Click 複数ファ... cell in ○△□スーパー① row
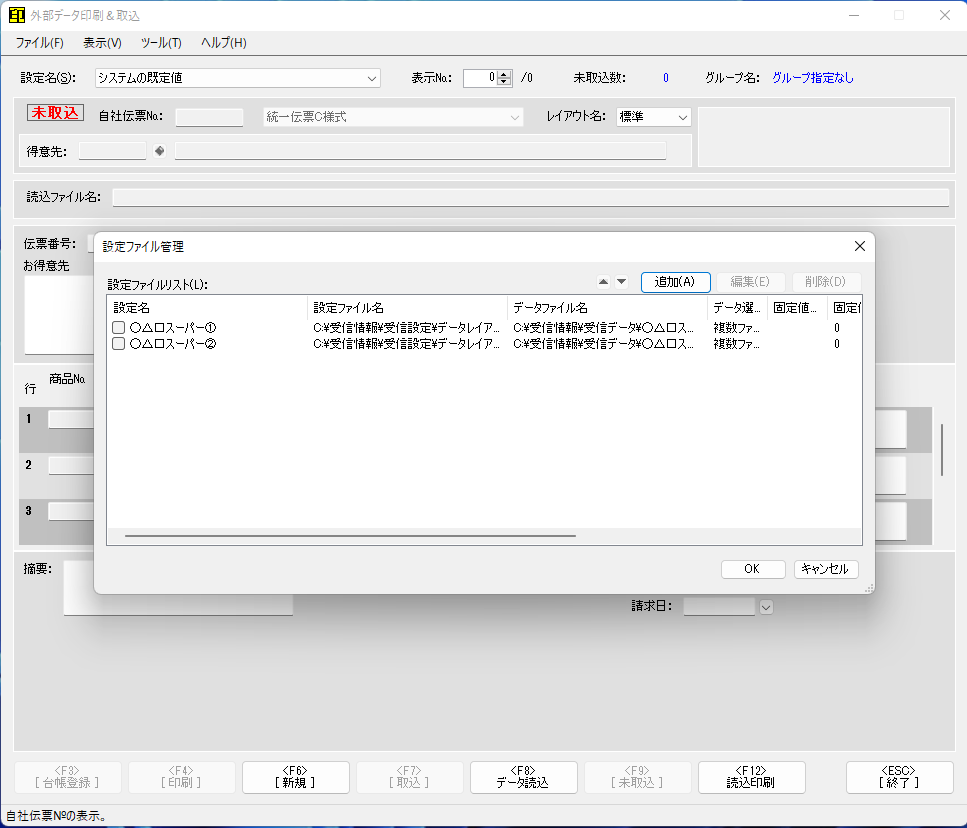This screenshot has width=967, height=828. (x=736, y=327)
